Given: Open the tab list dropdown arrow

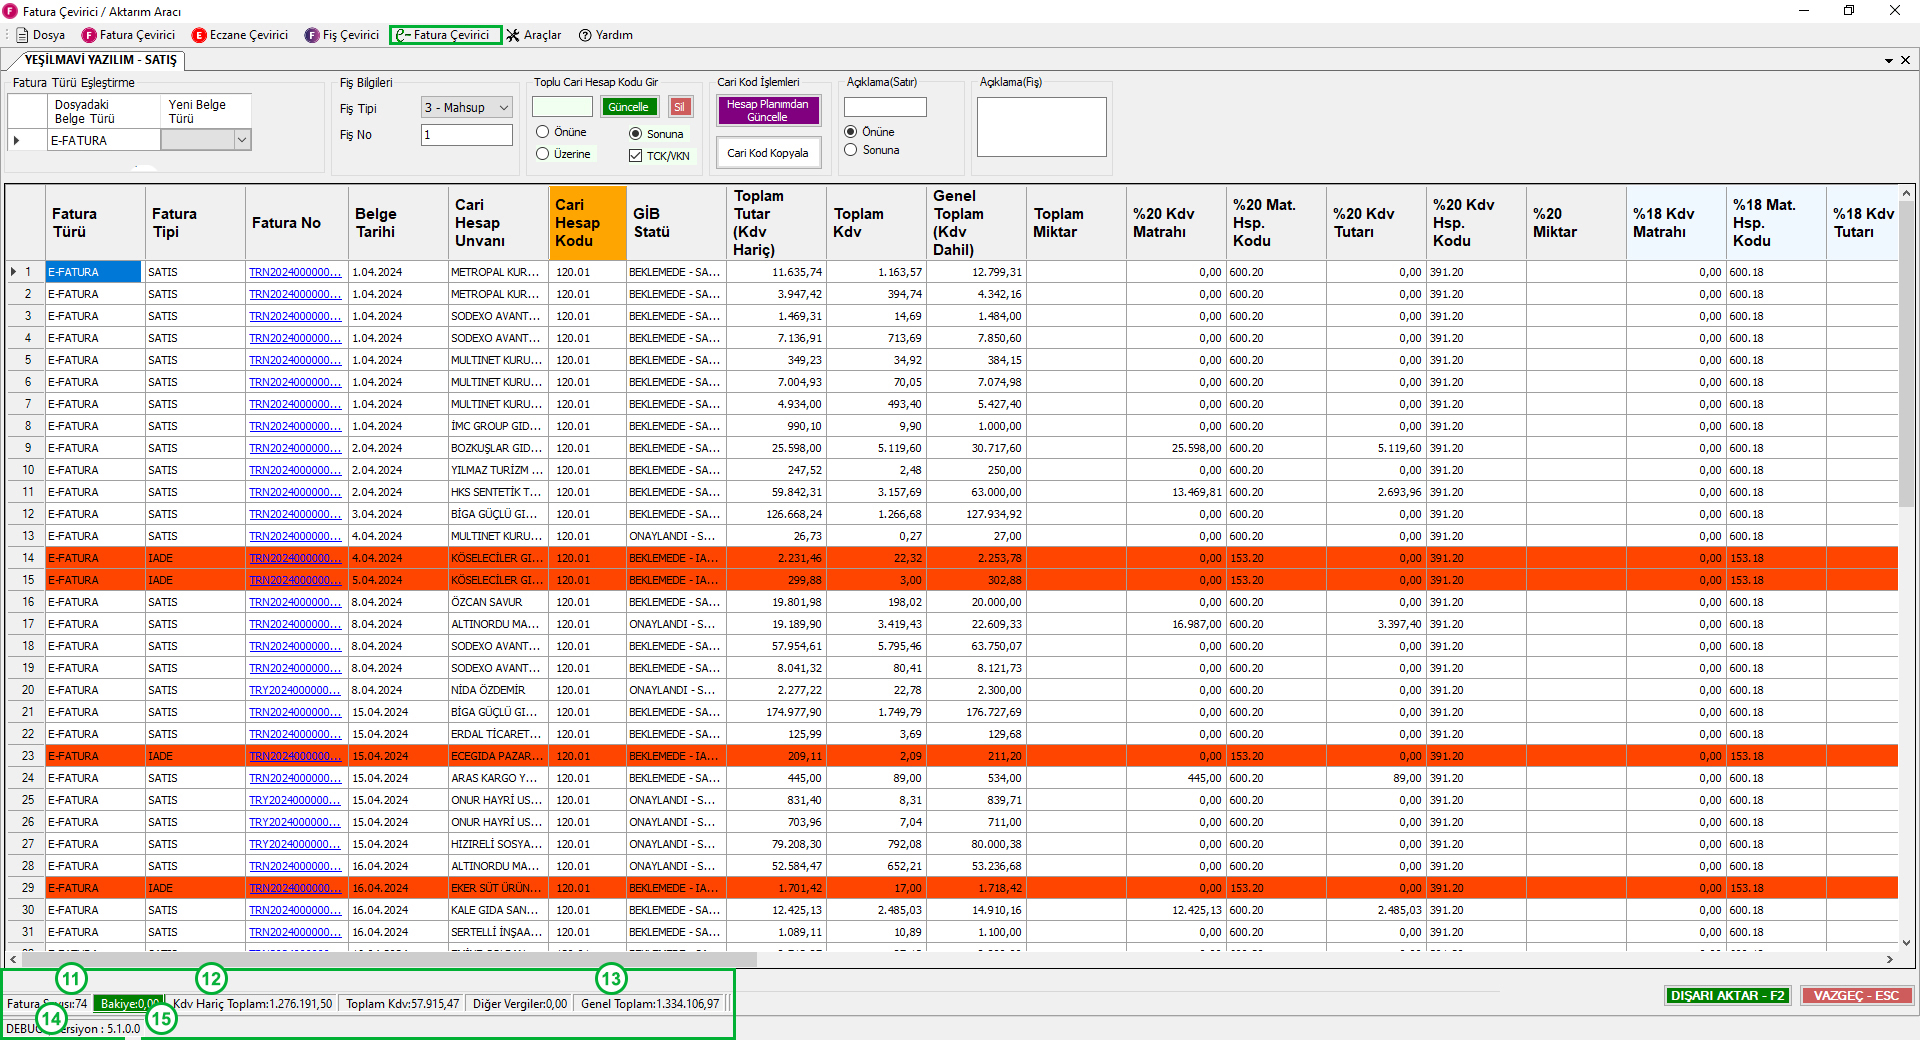Looking at the screenshot, I should 1889,60.
